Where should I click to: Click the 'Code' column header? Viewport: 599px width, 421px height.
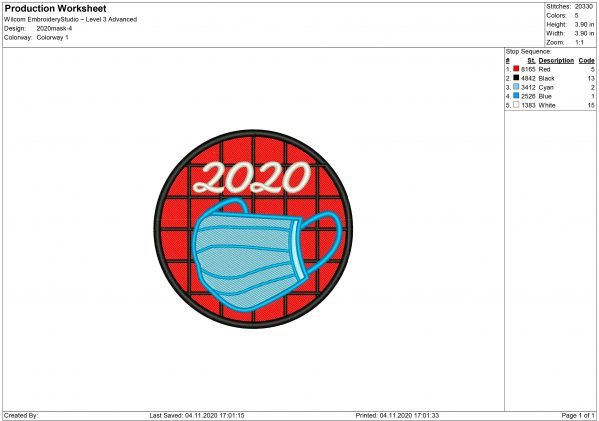(586, 60)
